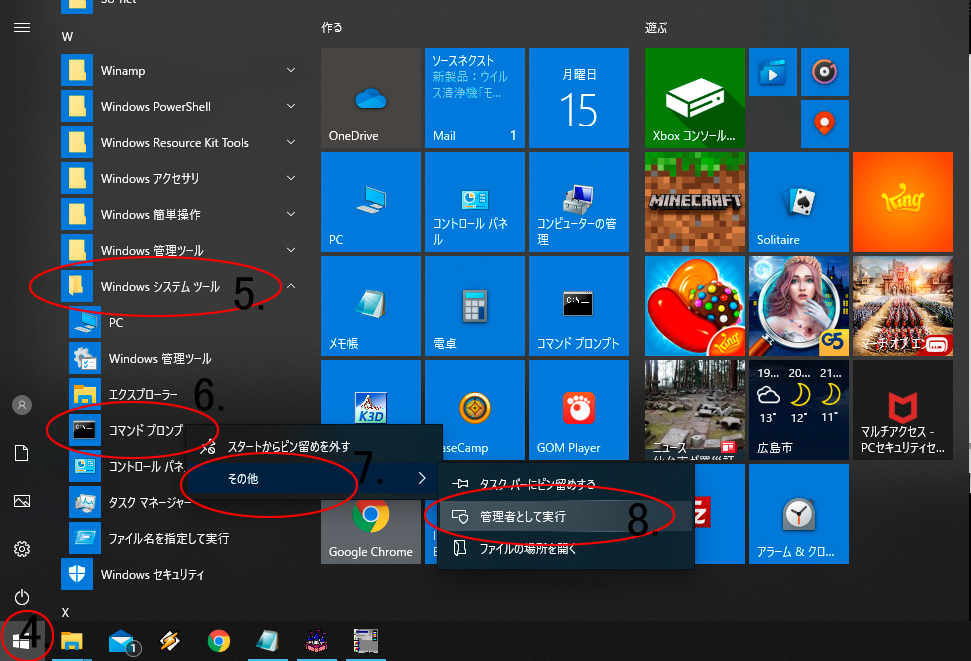Open the 広島市 weather tile
Viewport: 971px width, 661px height.
798,410
